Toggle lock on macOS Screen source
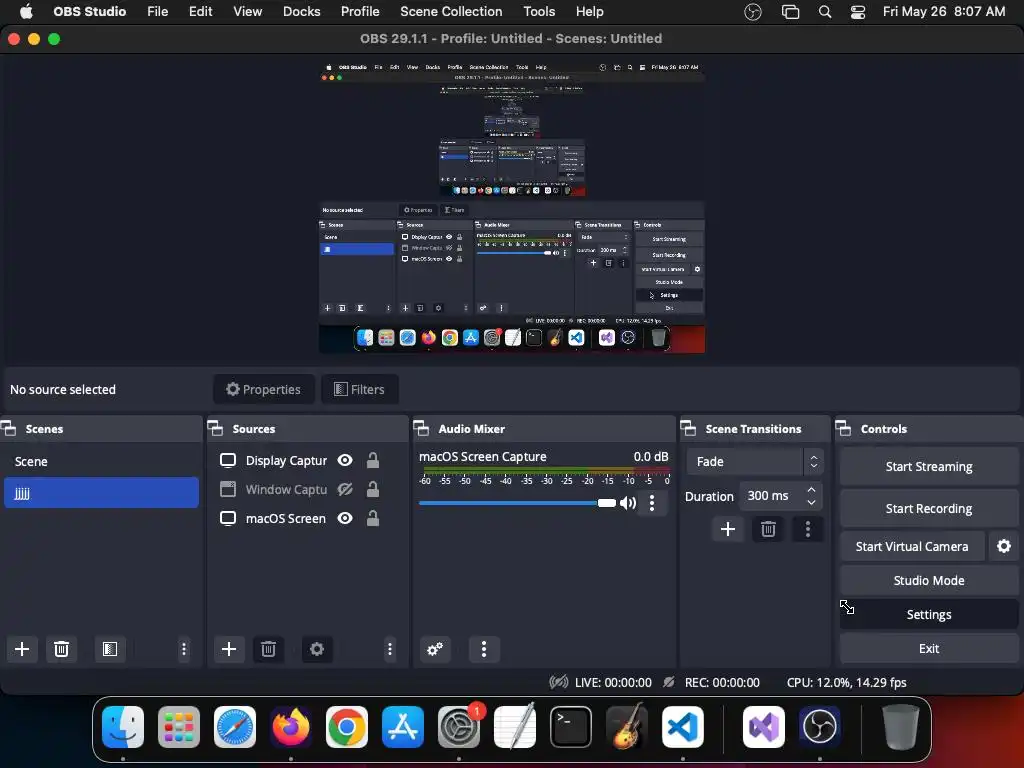The height and width of the screenshot is (768, 1024). click(x=373, y=518)
